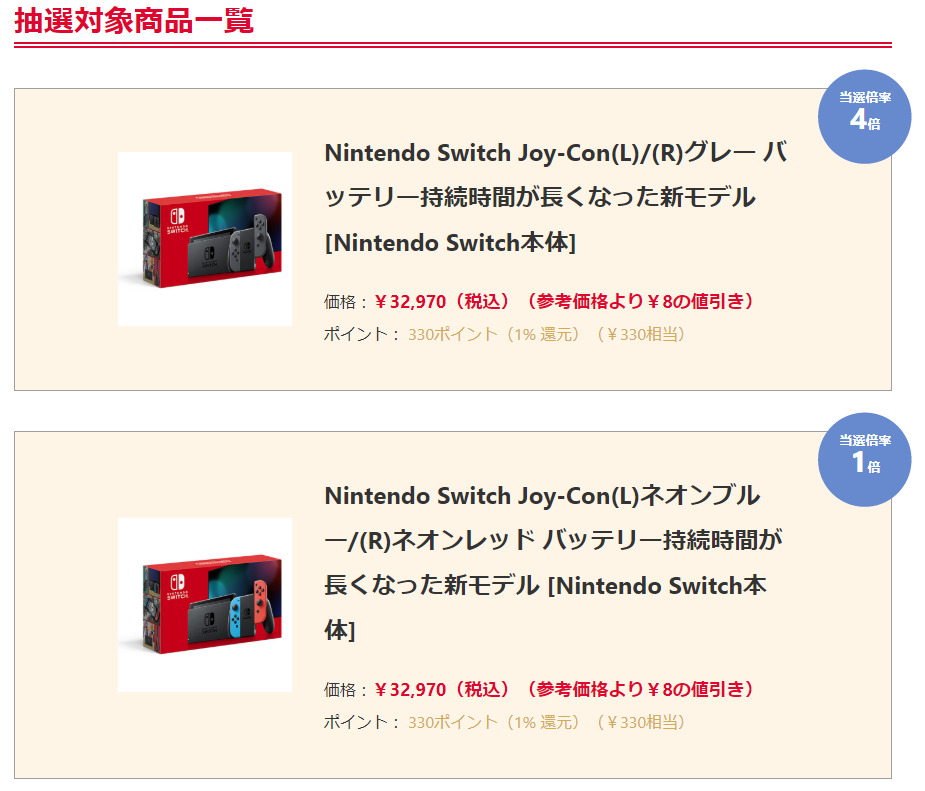Screen dimensions: 925x791
Task: Click the gray model's 参考価格より¥8の値引き text
Action: 640,301
